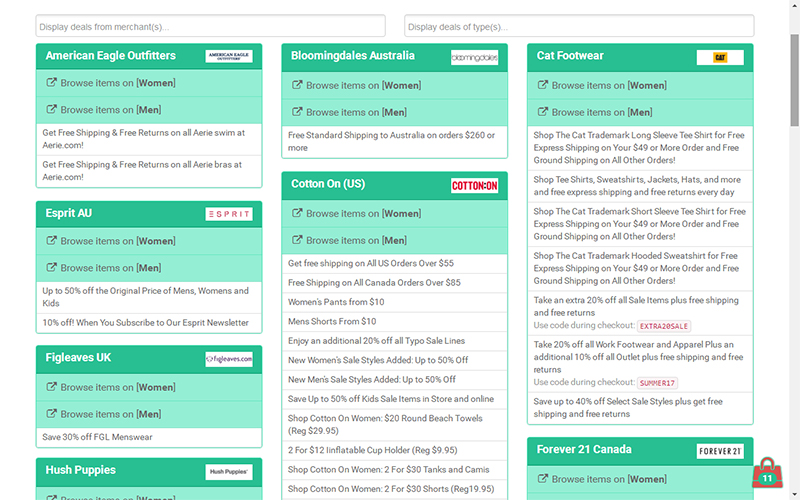Viewport: 800px width, 500px height.
Task: Click external-link icon for Cat Footwear Women
Action: pyautogui.click(x=543, y=85)
